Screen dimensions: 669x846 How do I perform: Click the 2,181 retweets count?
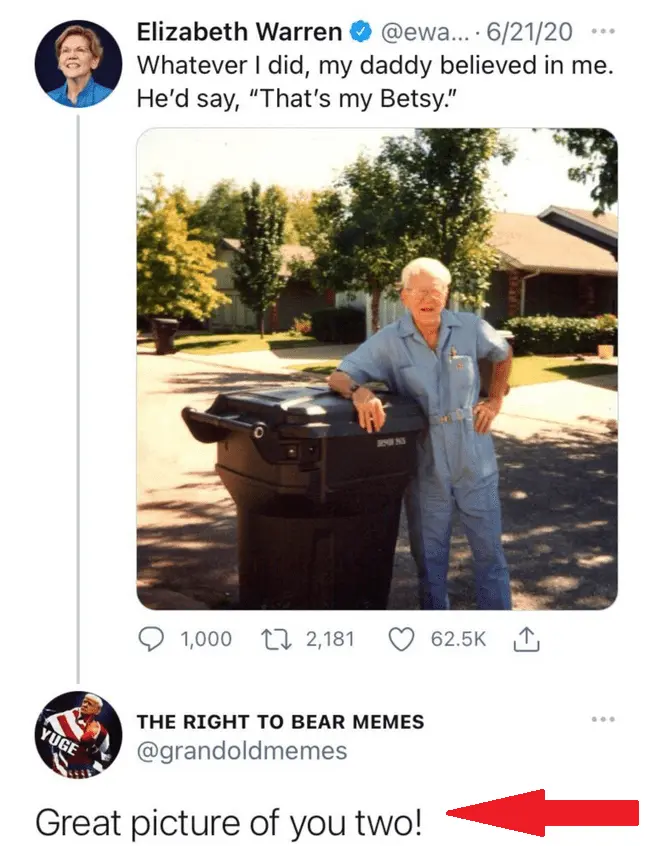pyautogui.click(x=329, y=639)
